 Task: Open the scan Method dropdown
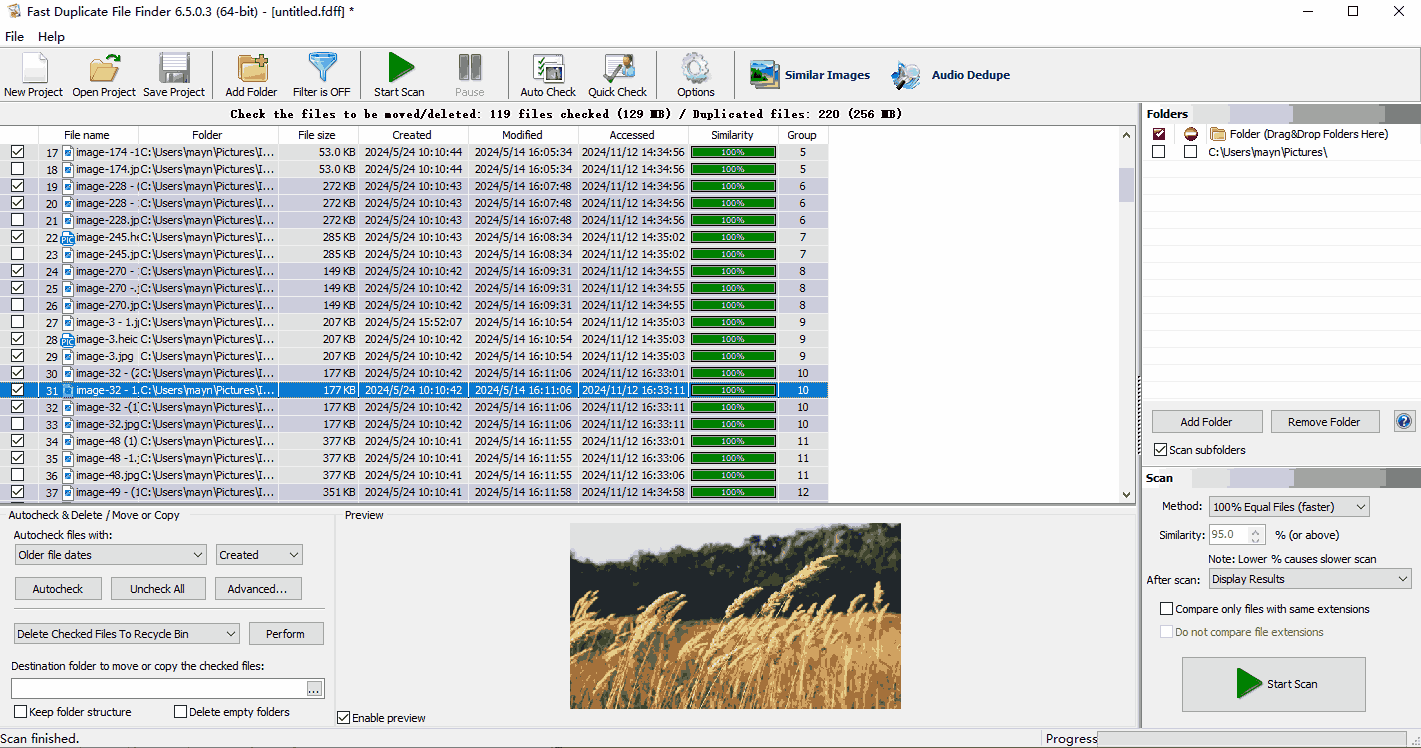(x=1289, y=507)
